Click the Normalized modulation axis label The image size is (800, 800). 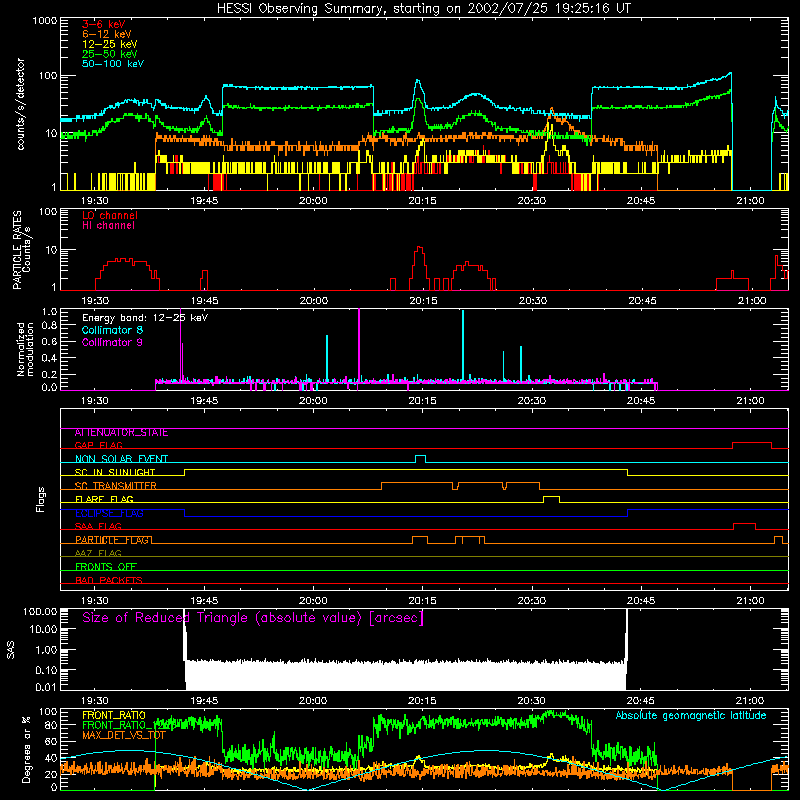coord(26,349)
